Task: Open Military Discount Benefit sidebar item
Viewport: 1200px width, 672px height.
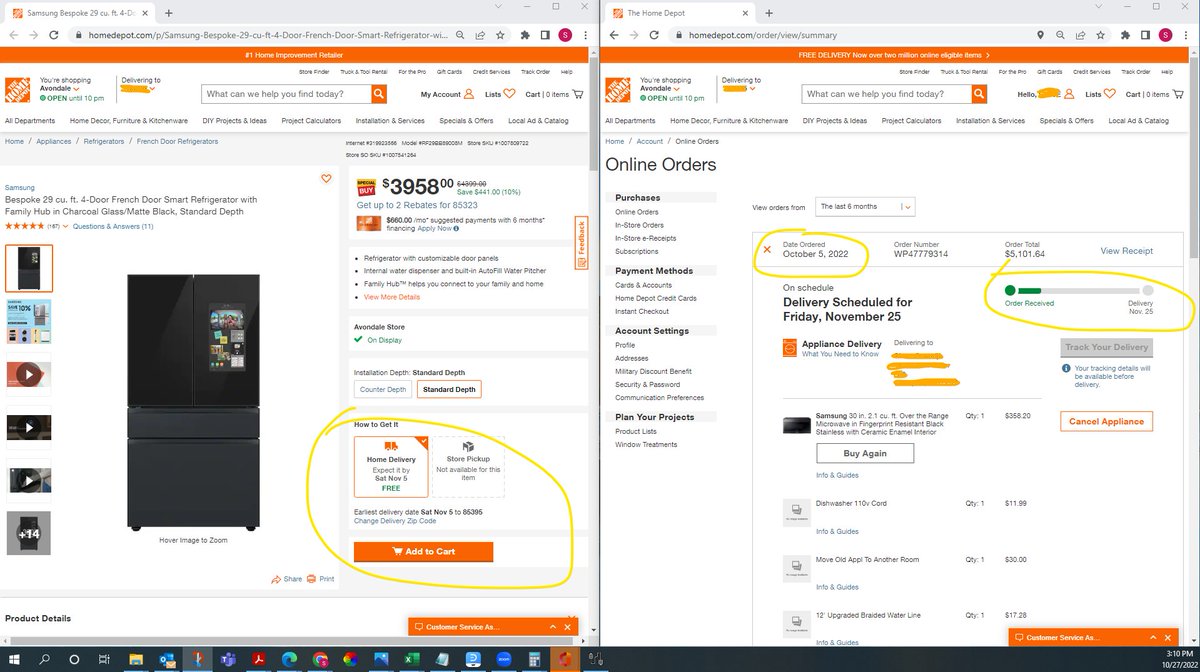Action: tap(653, 371)
